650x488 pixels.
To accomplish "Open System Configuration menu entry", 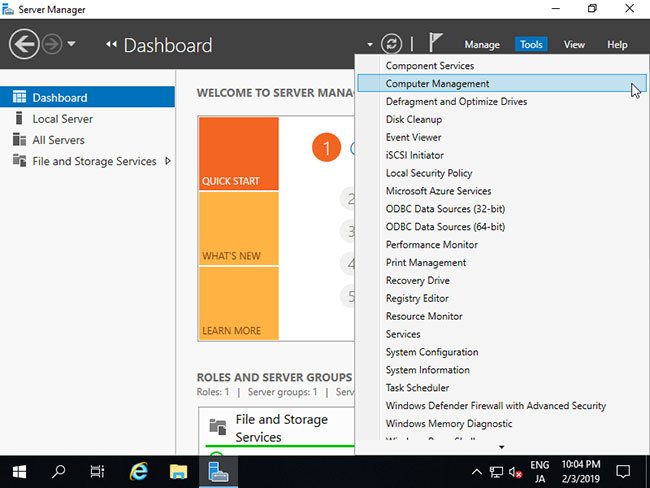I will point(502,352).
